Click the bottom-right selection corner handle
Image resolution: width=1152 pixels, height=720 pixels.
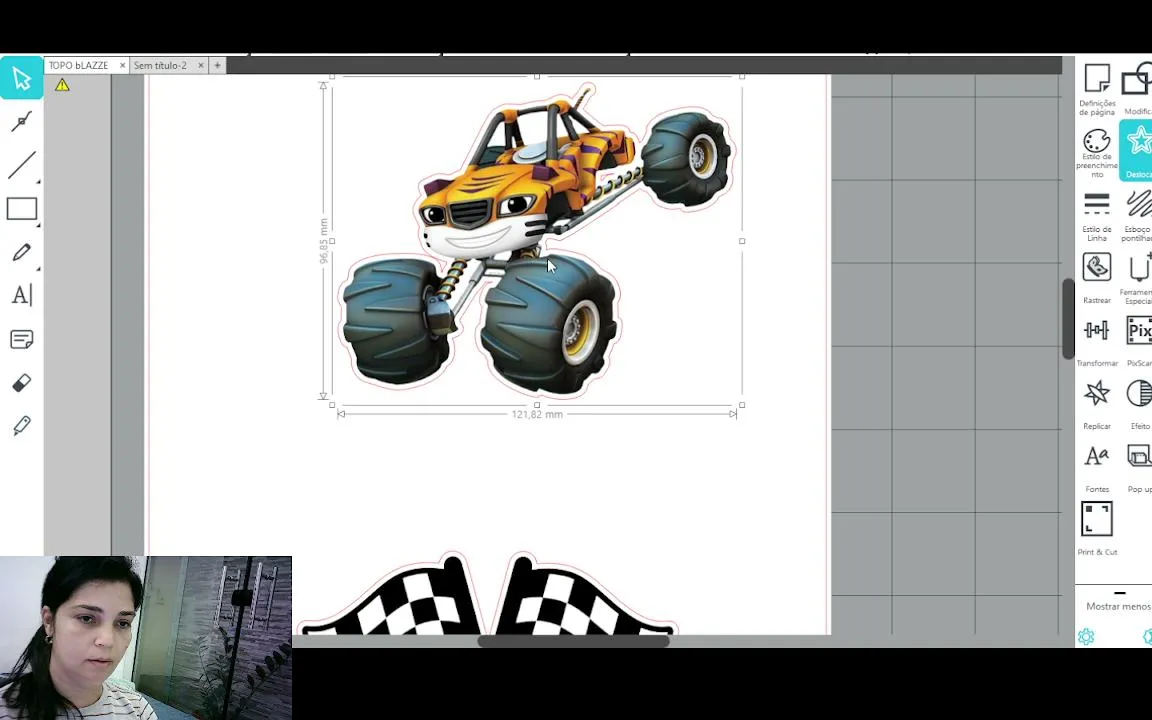pos(742,405)
